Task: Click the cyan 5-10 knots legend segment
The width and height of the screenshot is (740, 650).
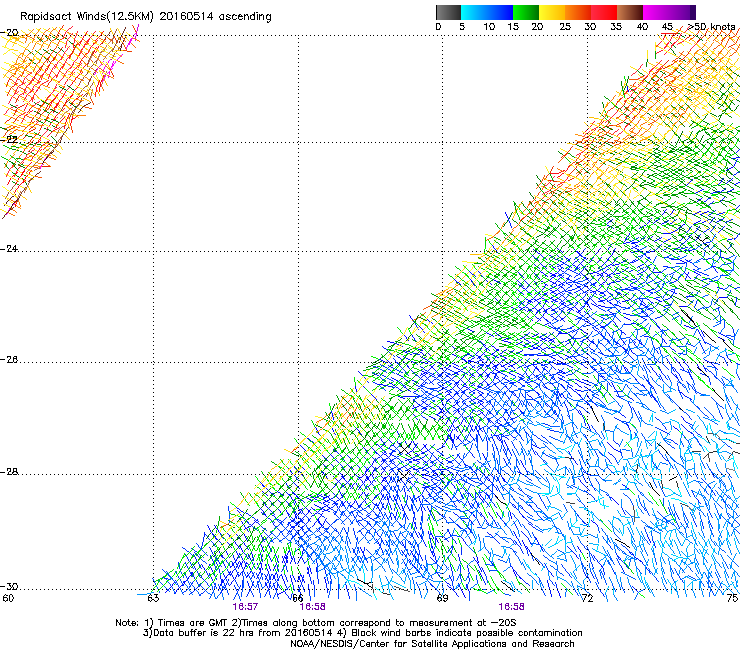Action: point(474,12)
